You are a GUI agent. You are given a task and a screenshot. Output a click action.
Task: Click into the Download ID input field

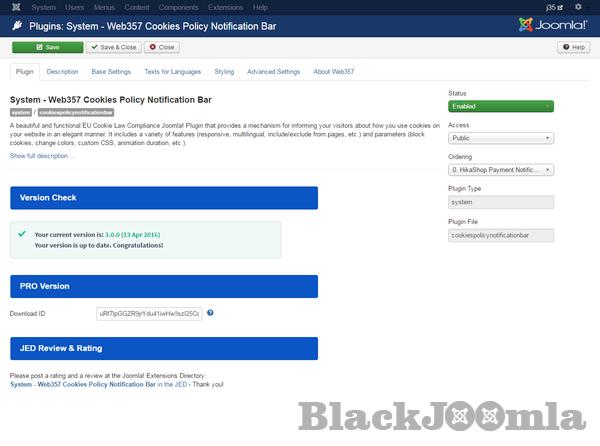[149, 314]
